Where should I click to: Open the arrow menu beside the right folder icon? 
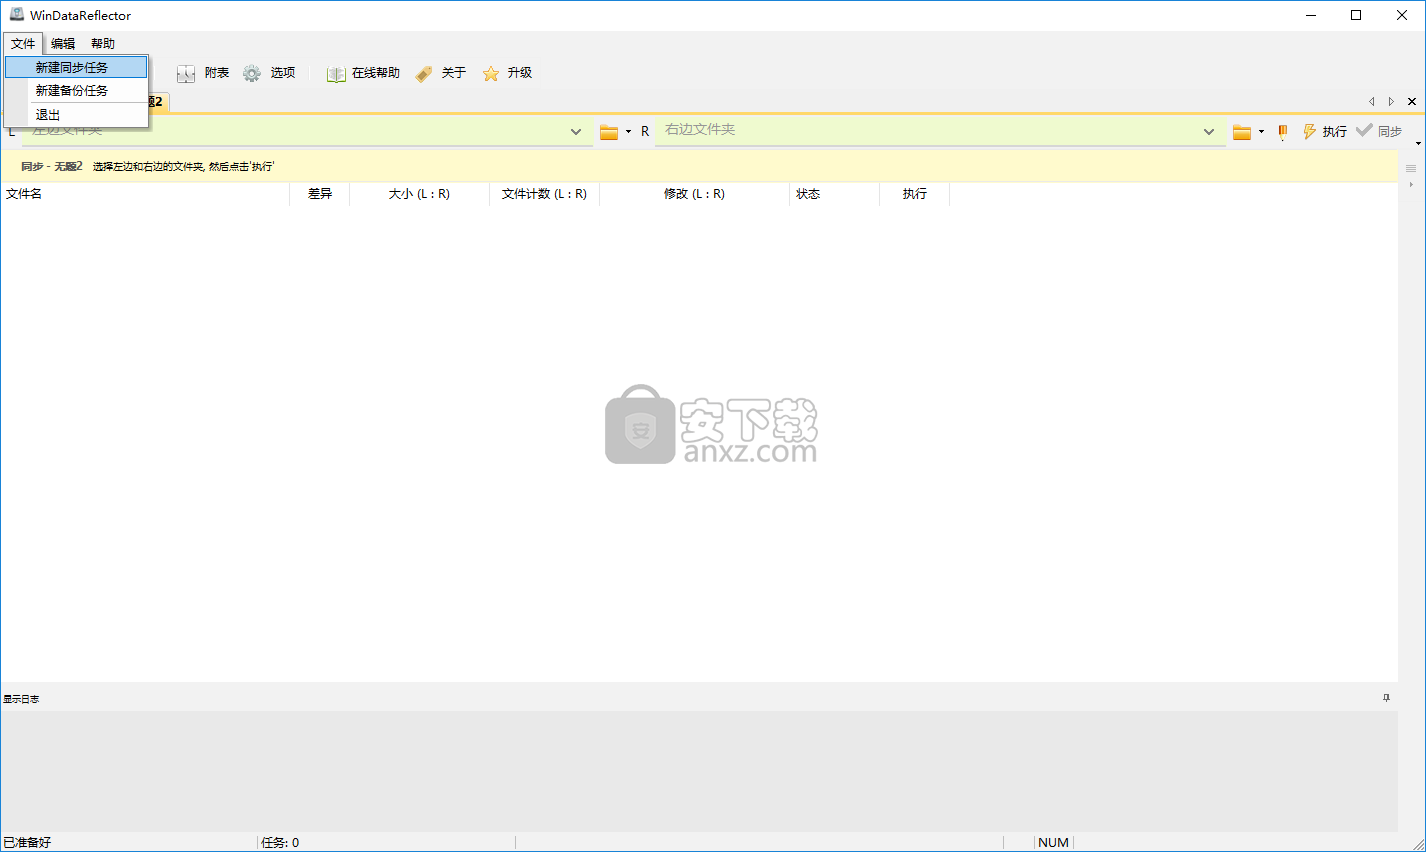pyautogui.click(x=1261, y=132)
